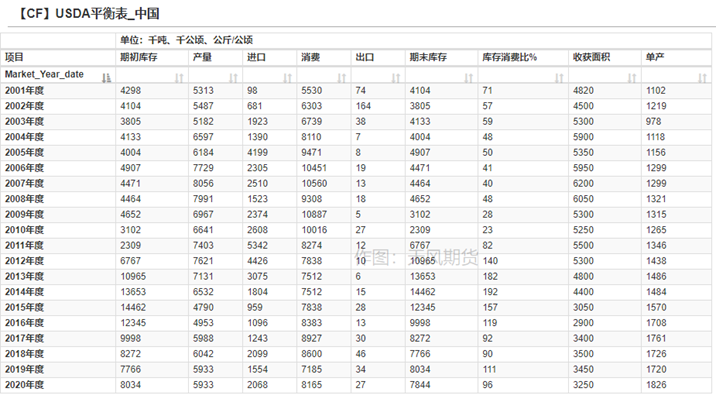Click 2001年度 production value 5313
716x402 pixels.
click(203, 90)
